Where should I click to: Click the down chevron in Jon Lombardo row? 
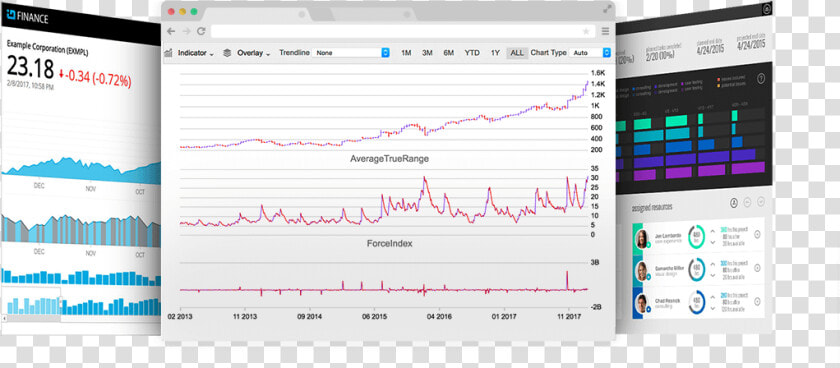click(x=713, y=243)
